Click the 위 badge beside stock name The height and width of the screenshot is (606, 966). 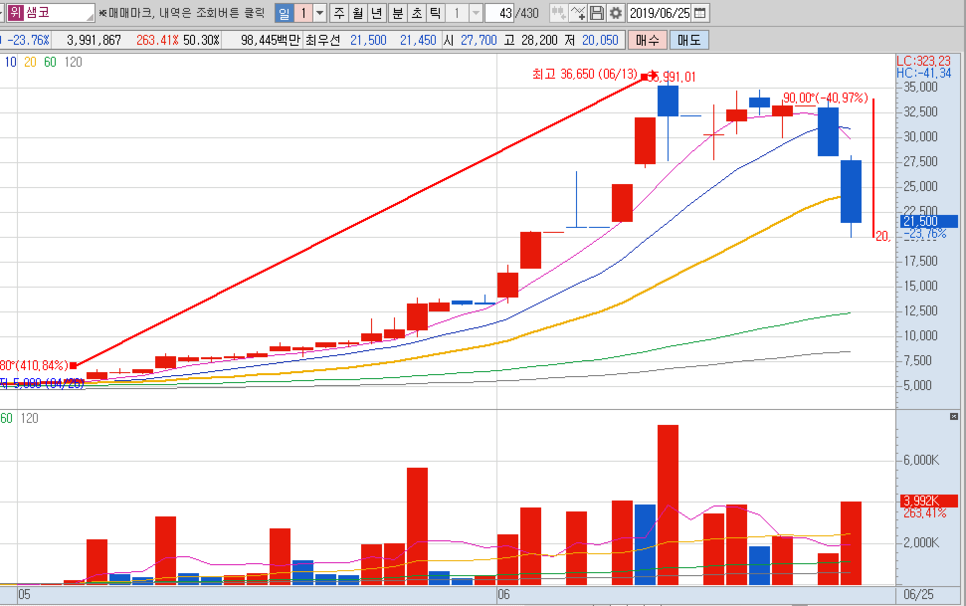(15, 12)
